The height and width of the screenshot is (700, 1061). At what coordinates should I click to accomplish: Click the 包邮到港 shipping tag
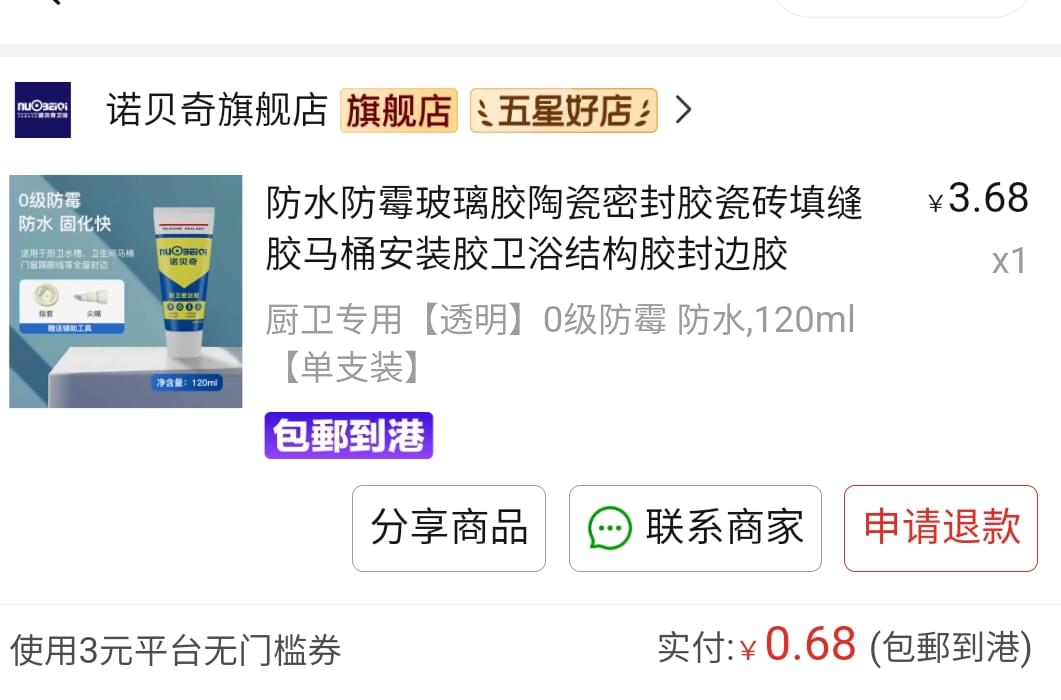pyautogui.click(x=348, y=435)
